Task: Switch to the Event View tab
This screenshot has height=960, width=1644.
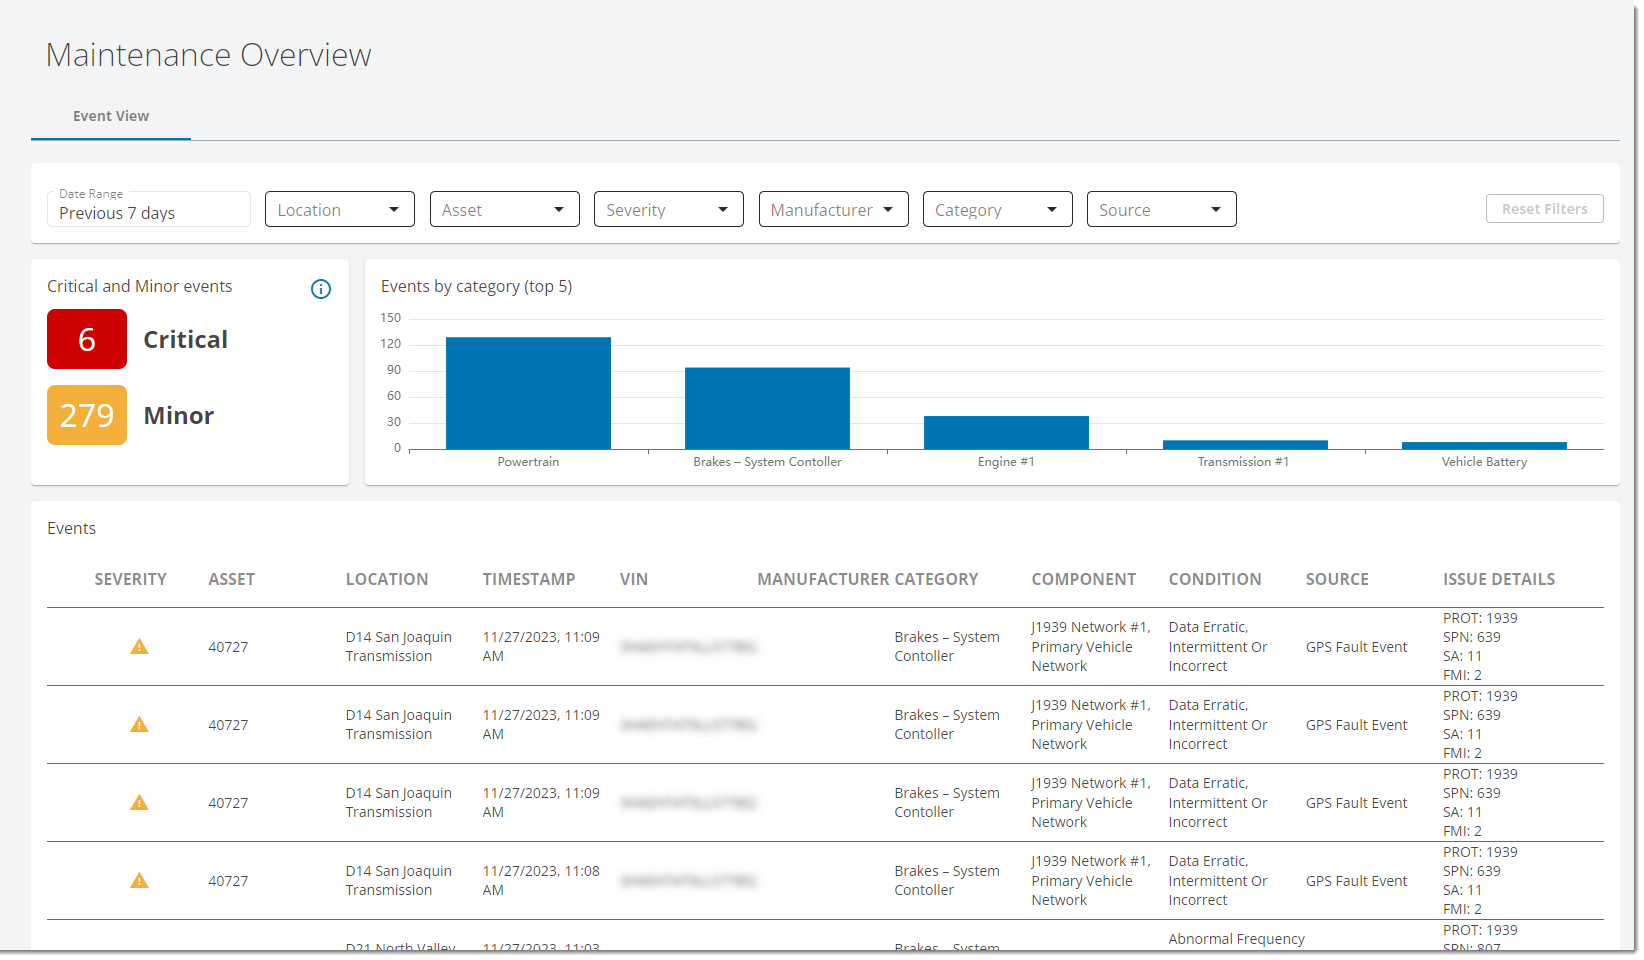Action: [x=111, y=117]
